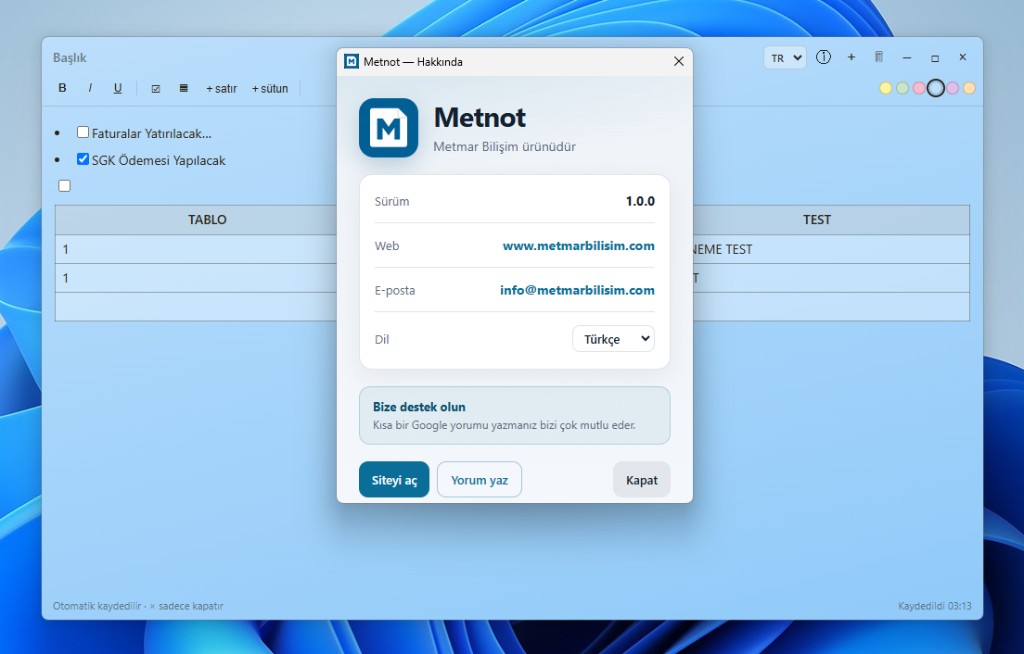Click the info@metmarbilisim.com email link
Image resolution: width=1024 pixels, height=654 pixels.
click(577, 290)
